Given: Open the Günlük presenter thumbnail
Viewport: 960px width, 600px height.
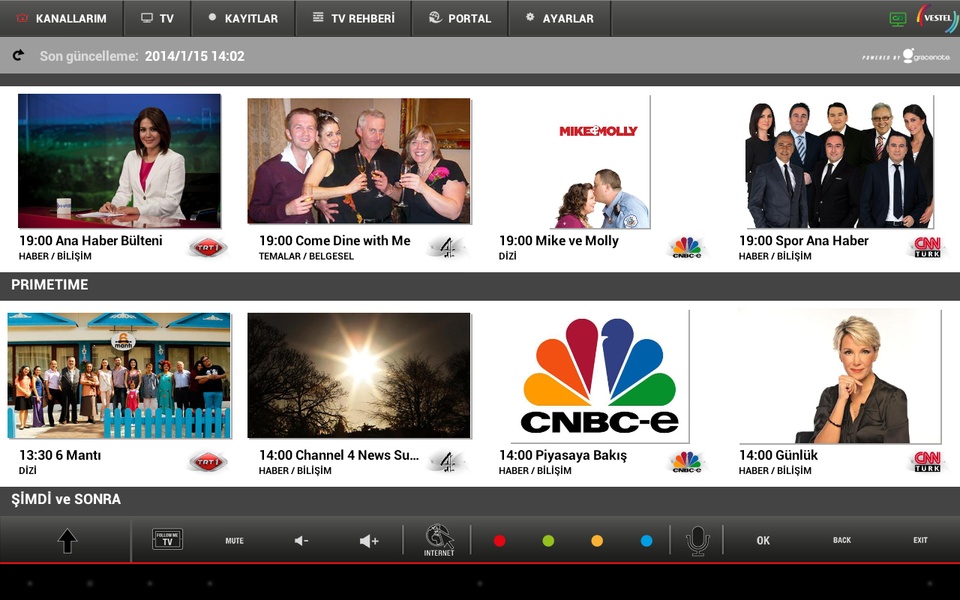Looking at the screenshot, I should [x=839, y=376].
